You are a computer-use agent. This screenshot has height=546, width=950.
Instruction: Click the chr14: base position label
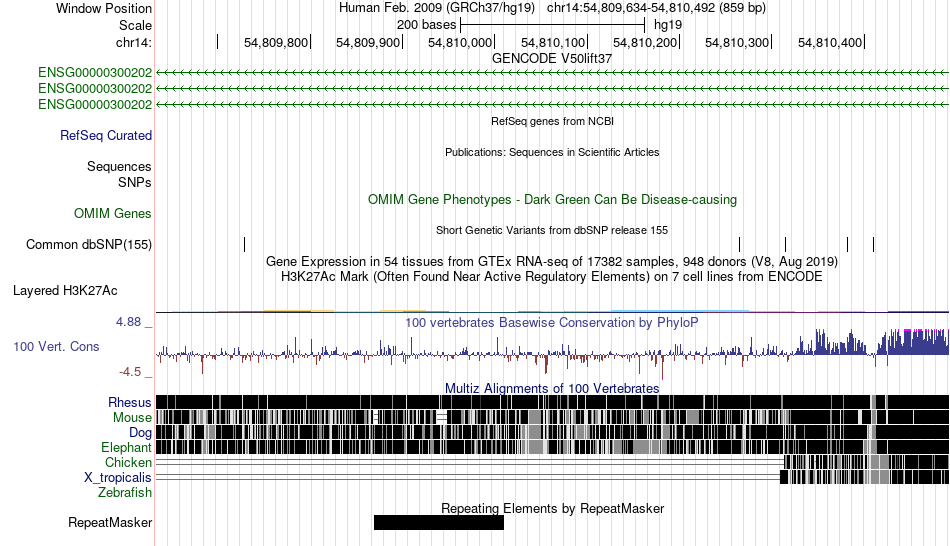point(134,42)
